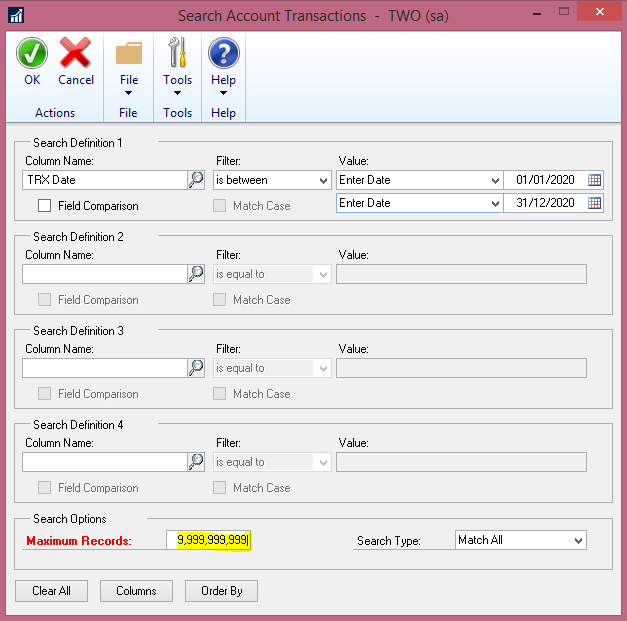Toggle Field Comparison in Search Definition 1

(44, 206)
